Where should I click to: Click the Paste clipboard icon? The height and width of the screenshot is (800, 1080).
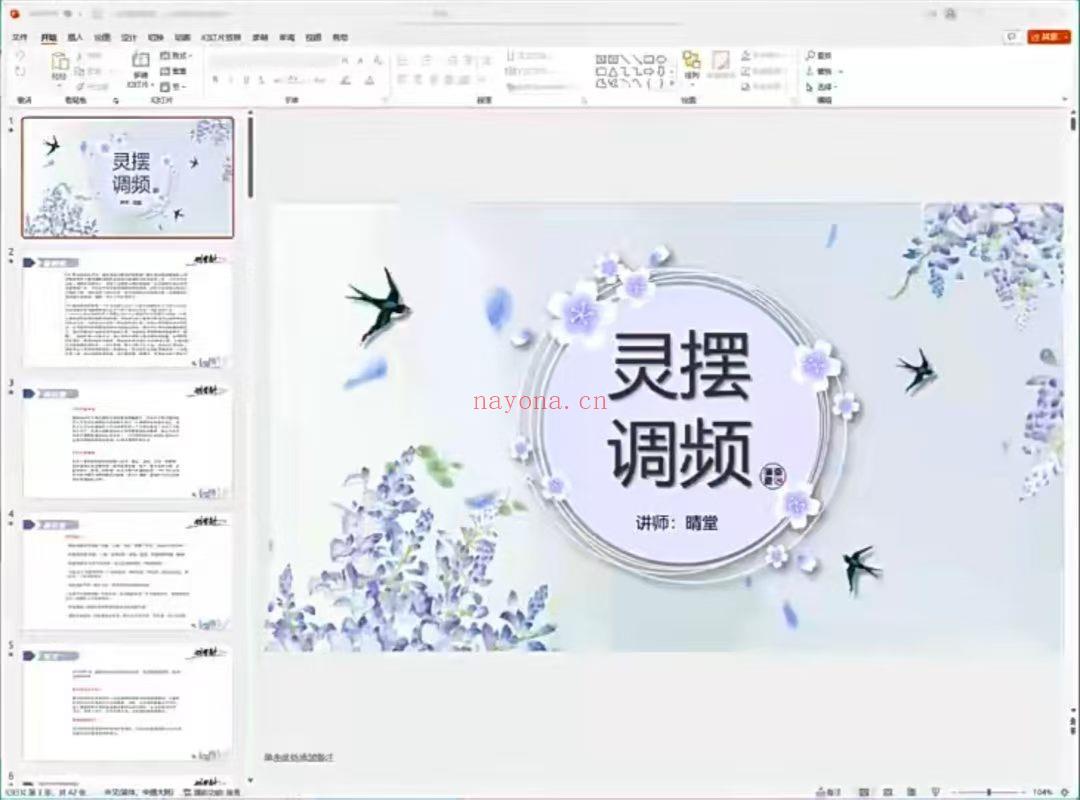click(59, 62)
